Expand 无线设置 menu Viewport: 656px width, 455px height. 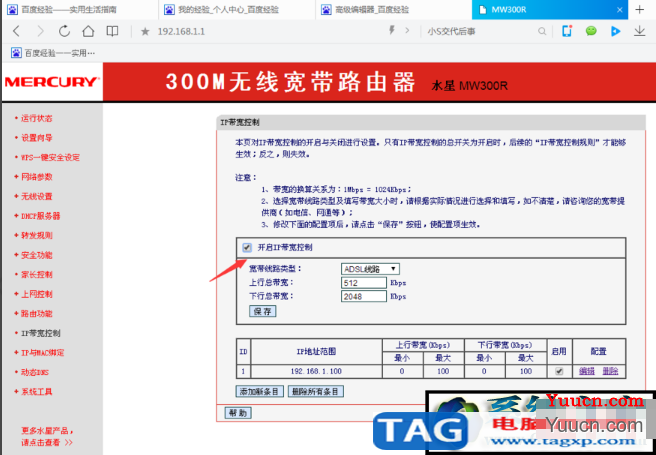[x=37, y=197]
